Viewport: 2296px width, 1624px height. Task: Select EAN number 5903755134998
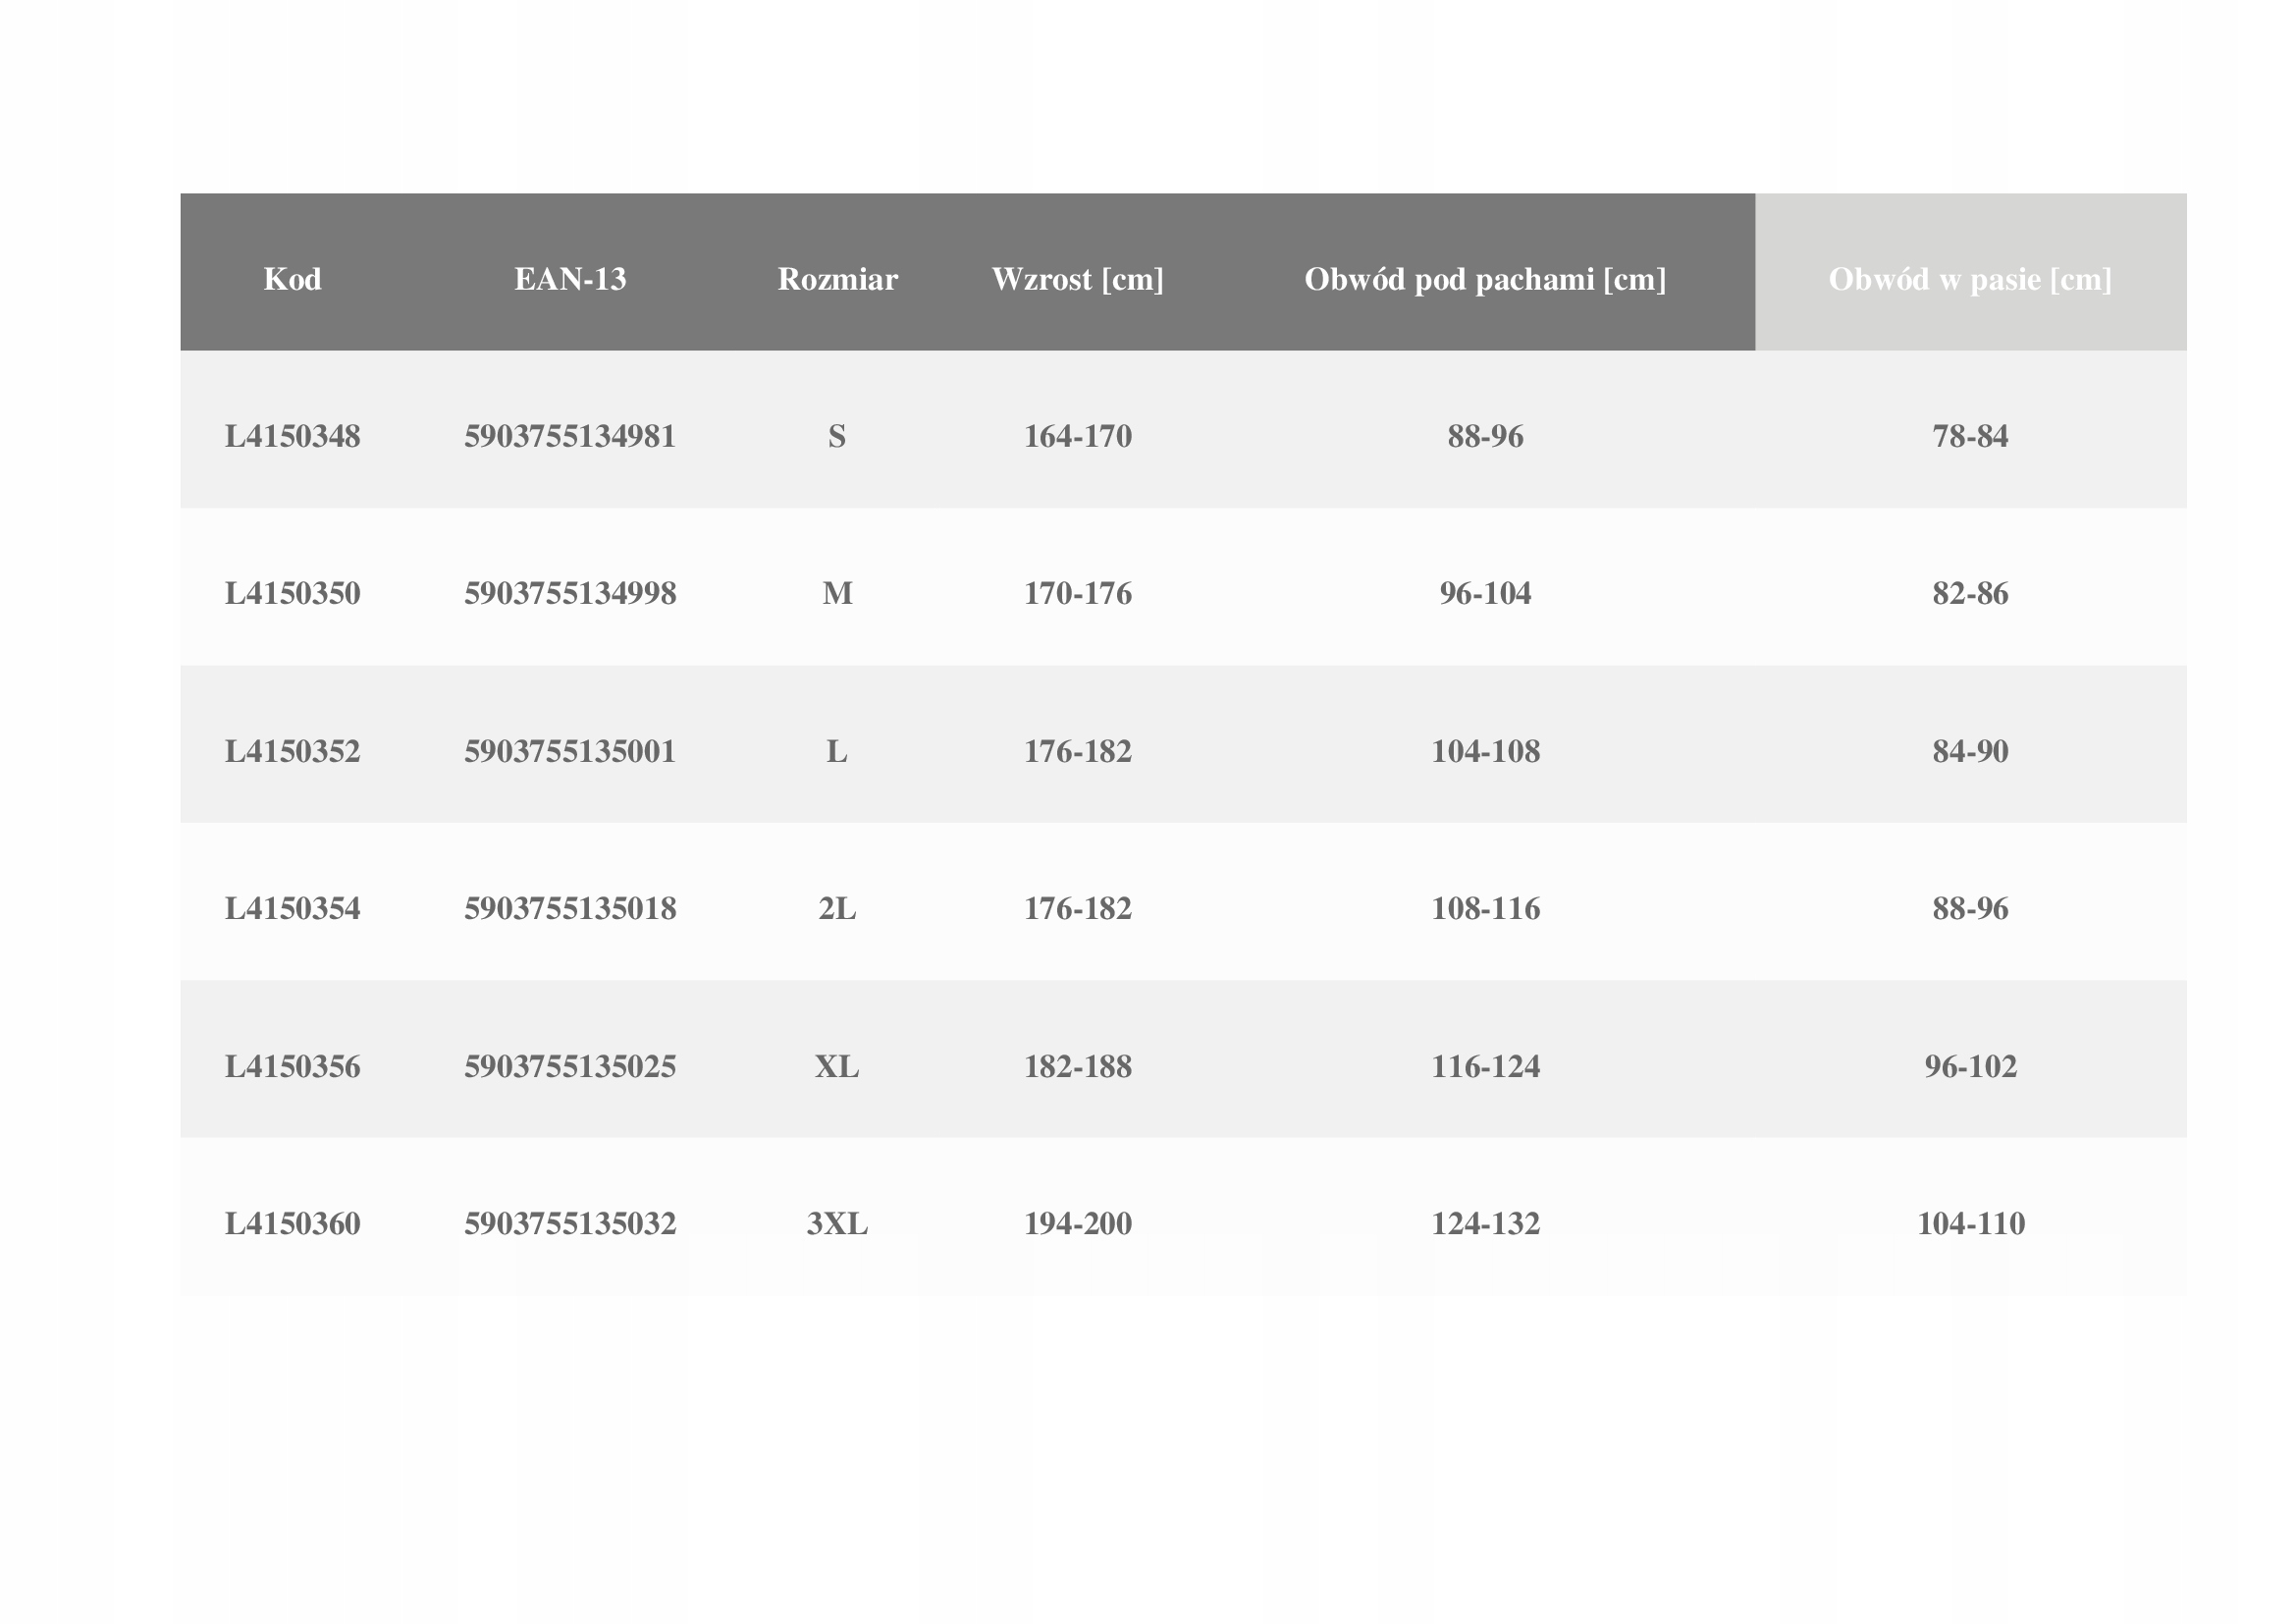(x=570, y=594)
